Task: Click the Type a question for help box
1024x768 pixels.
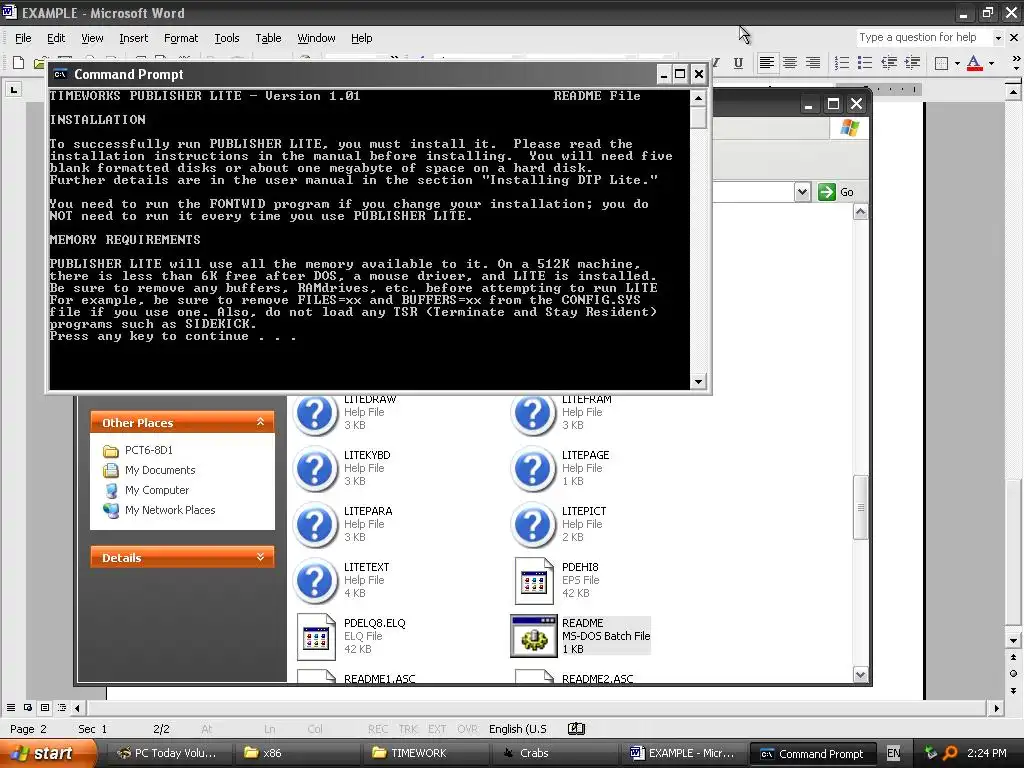Action: coord(925,37)
